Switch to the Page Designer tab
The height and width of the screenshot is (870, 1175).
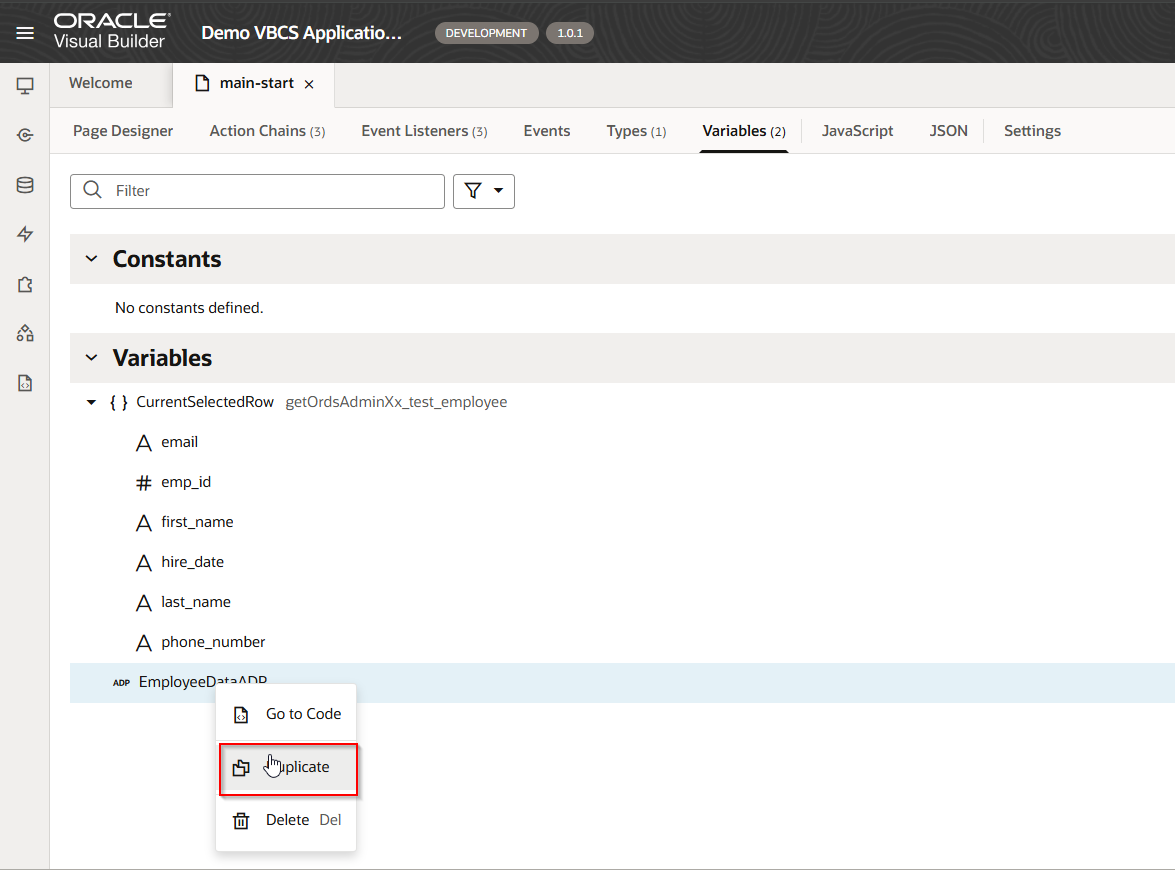click(123, 131)
